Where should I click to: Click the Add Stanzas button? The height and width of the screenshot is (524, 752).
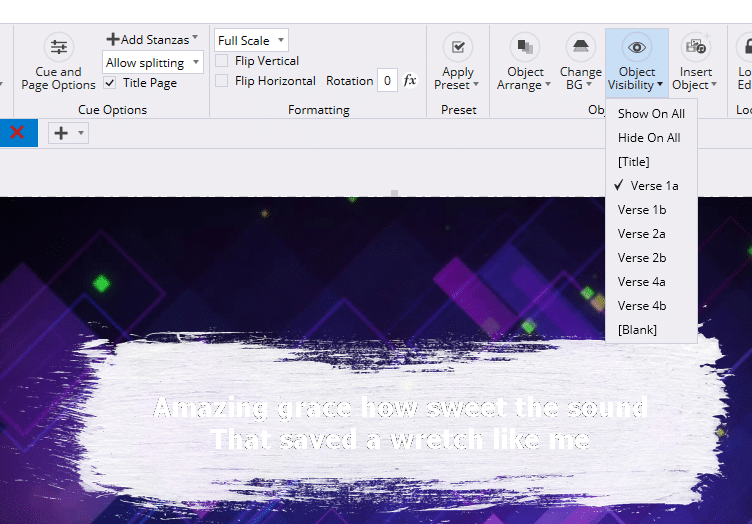(x=152, y=39)
